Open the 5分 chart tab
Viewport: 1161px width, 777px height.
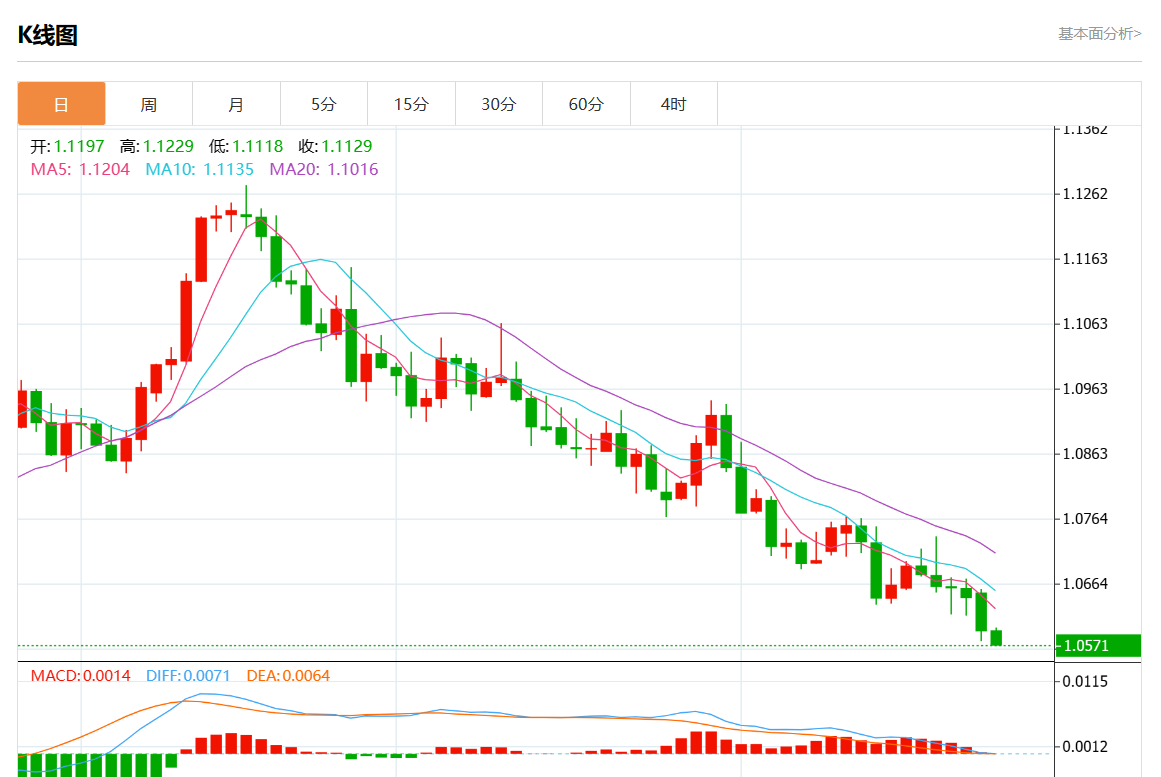pos(324,104)
